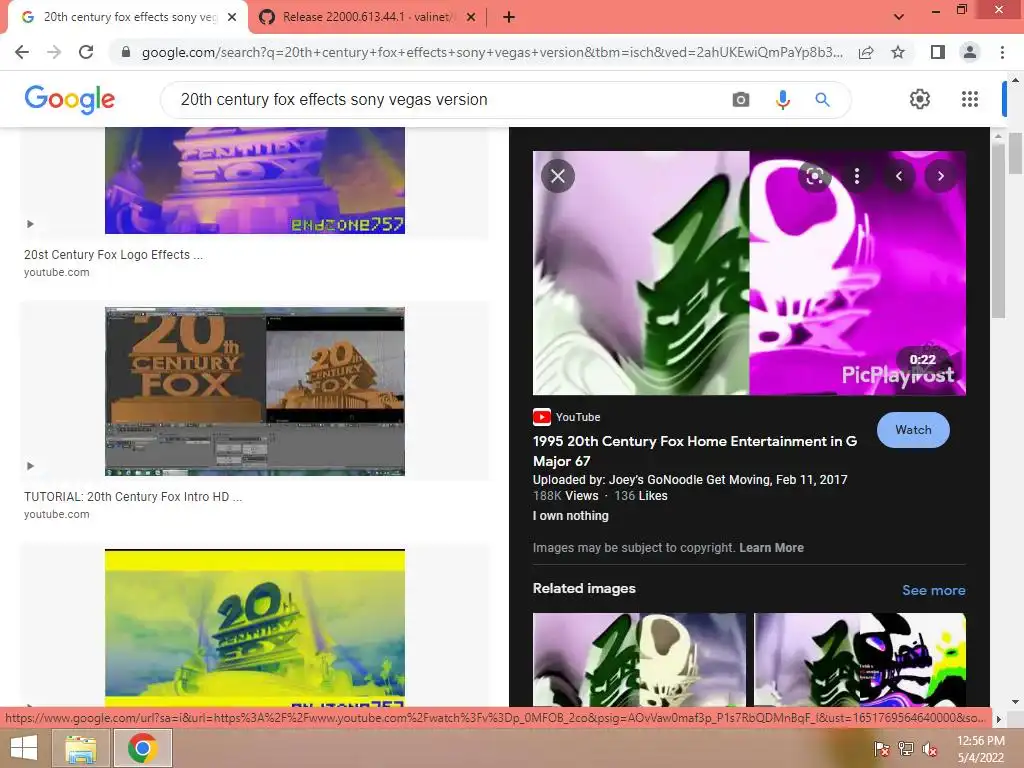
Task: Open the browser side panel
Action: pos(938,52)
